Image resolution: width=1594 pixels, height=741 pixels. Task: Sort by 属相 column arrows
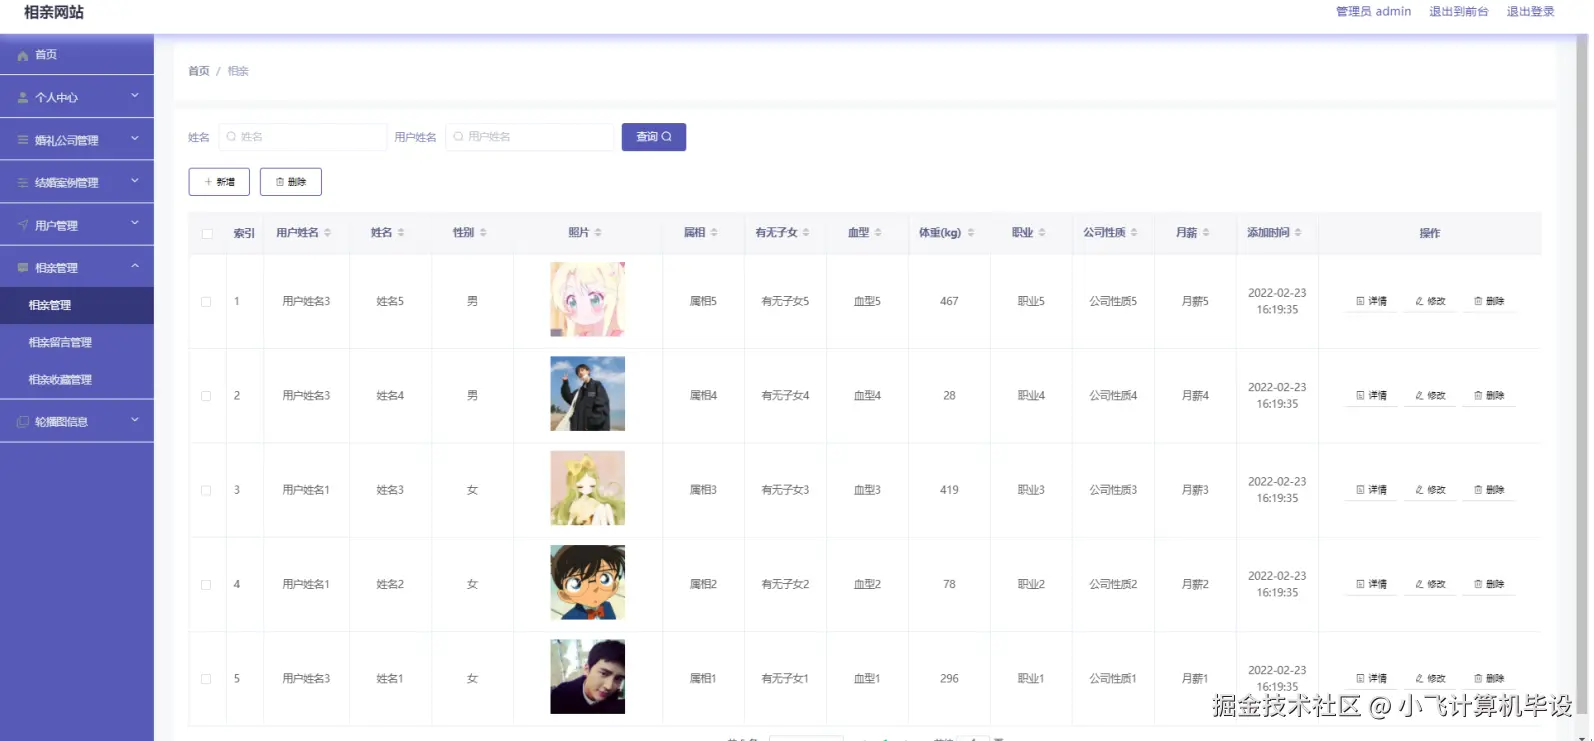[x=714, y=233]
